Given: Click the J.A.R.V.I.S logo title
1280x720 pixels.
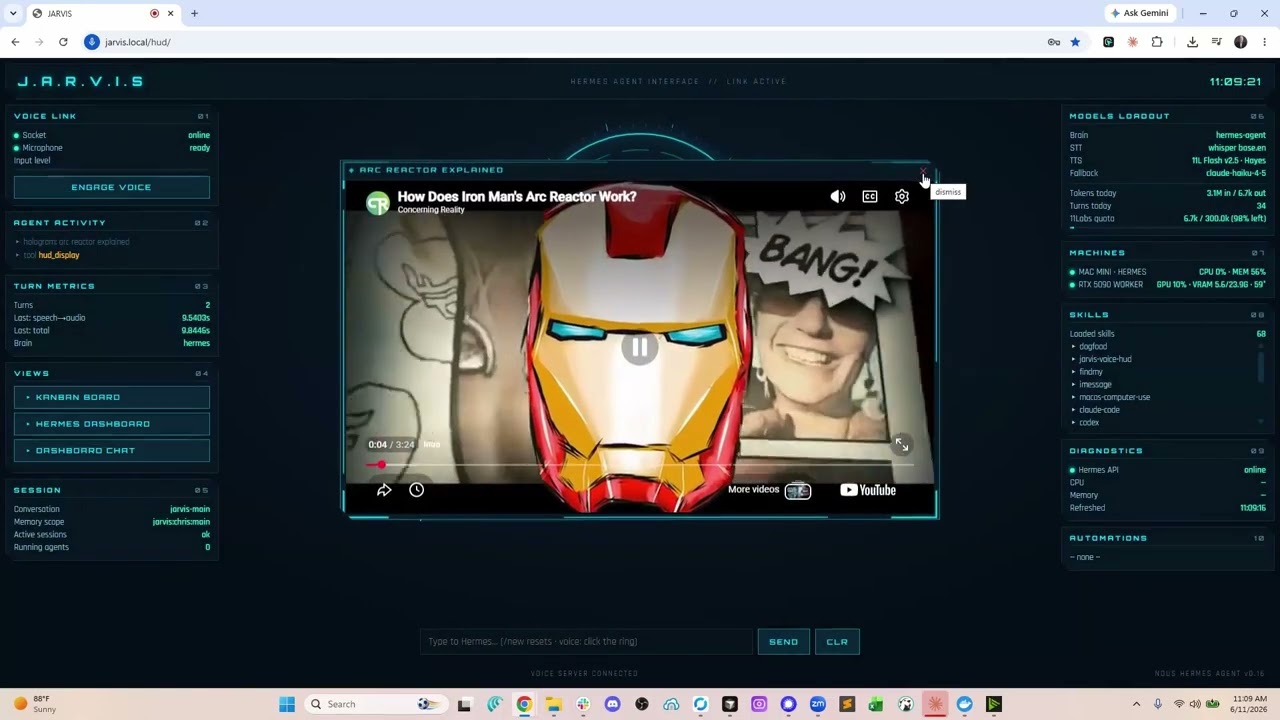Looking at the screenshot, I should click(80, 82).
